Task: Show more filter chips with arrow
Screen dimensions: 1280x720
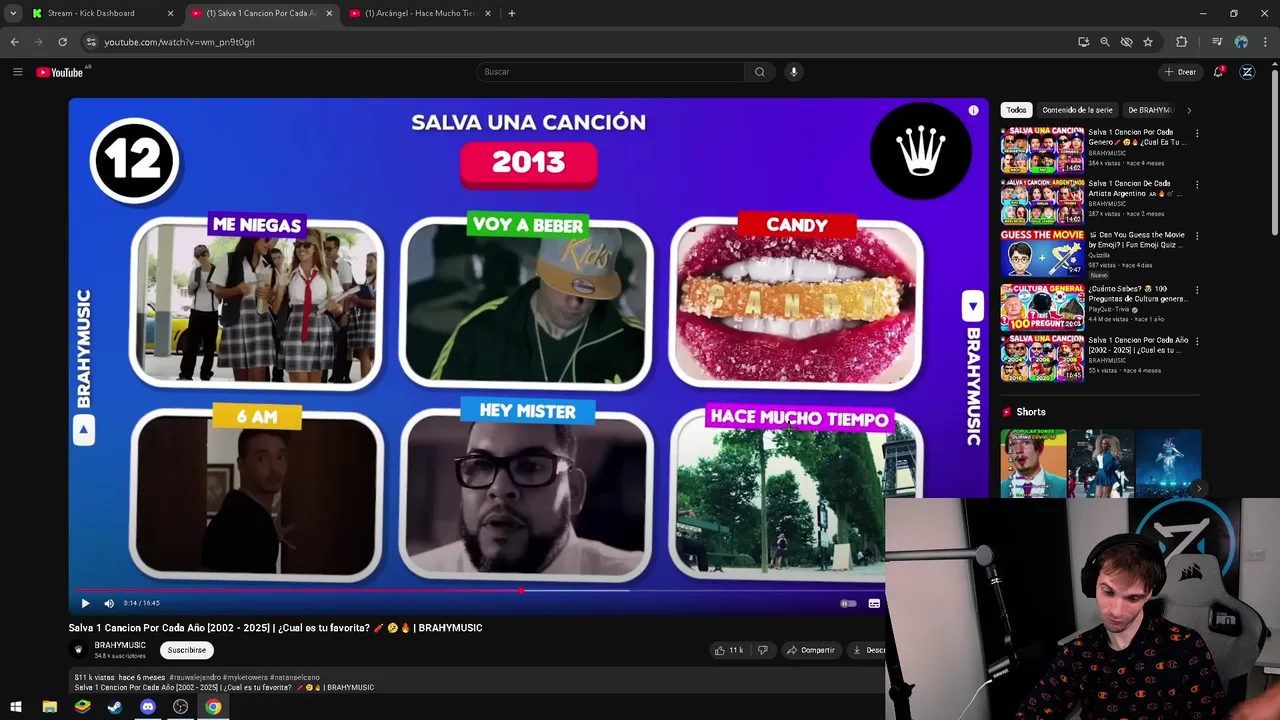Action: pos(1189,110)
